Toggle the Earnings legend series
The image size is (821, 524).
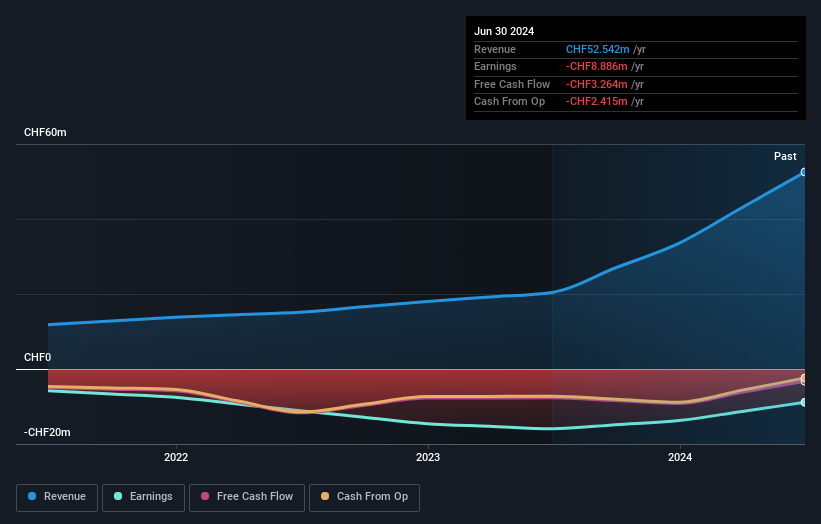coord(143,497)
